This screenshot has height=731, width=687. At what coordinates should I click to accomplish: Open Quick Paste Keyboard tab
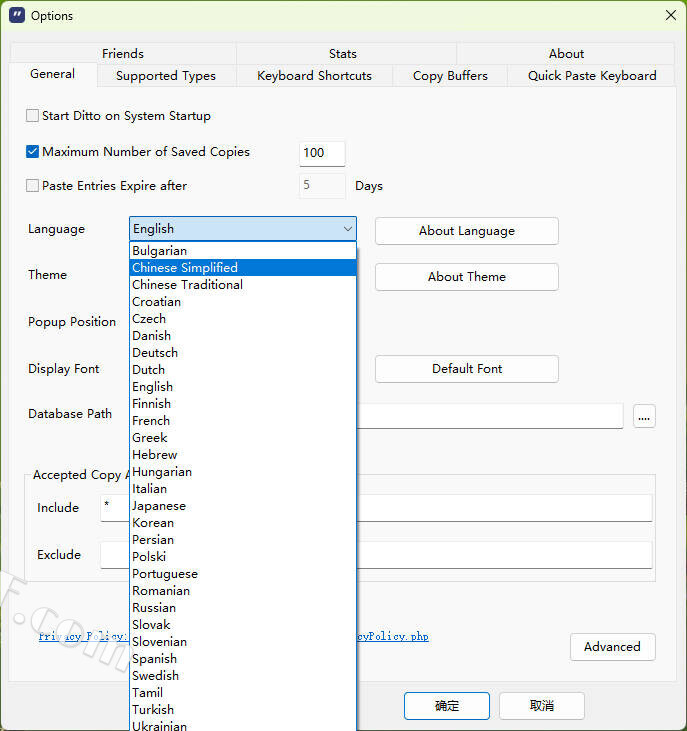(592, 76)
